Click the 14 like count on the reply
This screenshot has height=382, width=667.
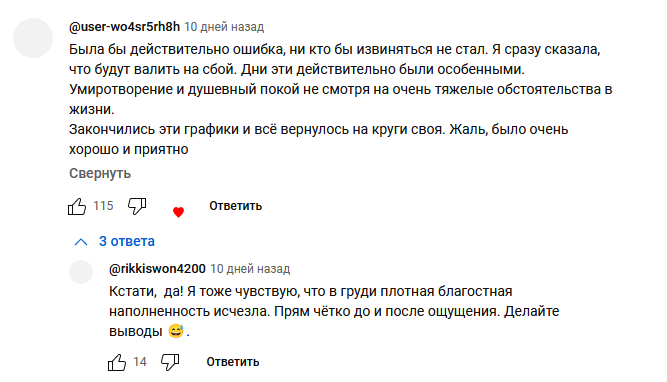click(140, 362)
